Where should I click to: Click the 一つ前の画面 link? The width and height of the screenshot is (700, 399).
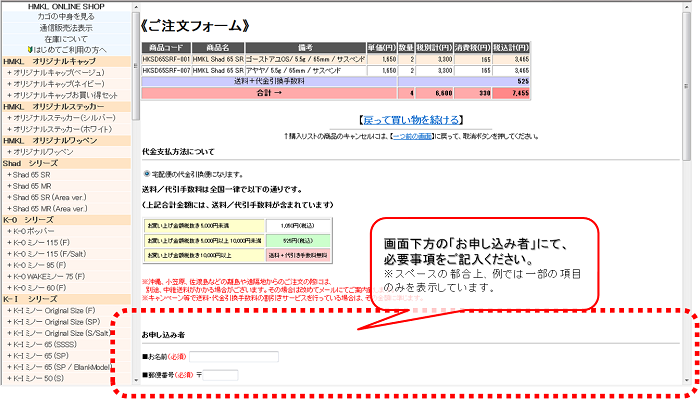(x=412, y=136)
